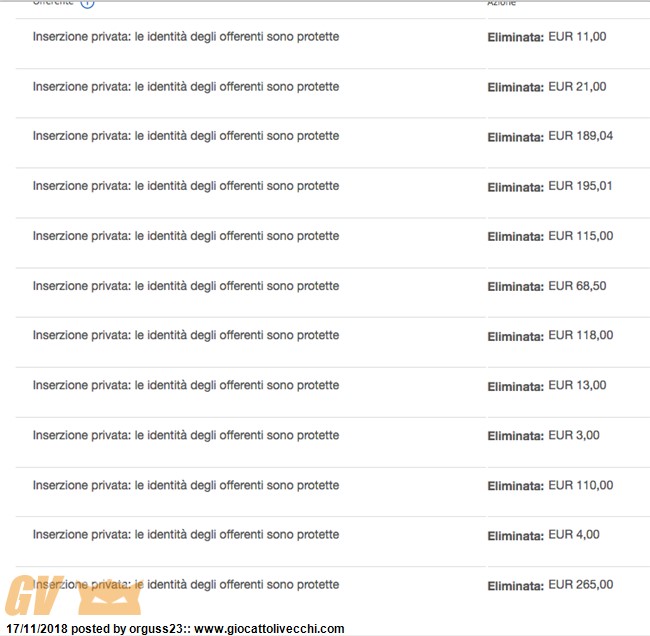
Task: Click the EUR 13,00 removed bid amount
Action: [x=577, y=386]
